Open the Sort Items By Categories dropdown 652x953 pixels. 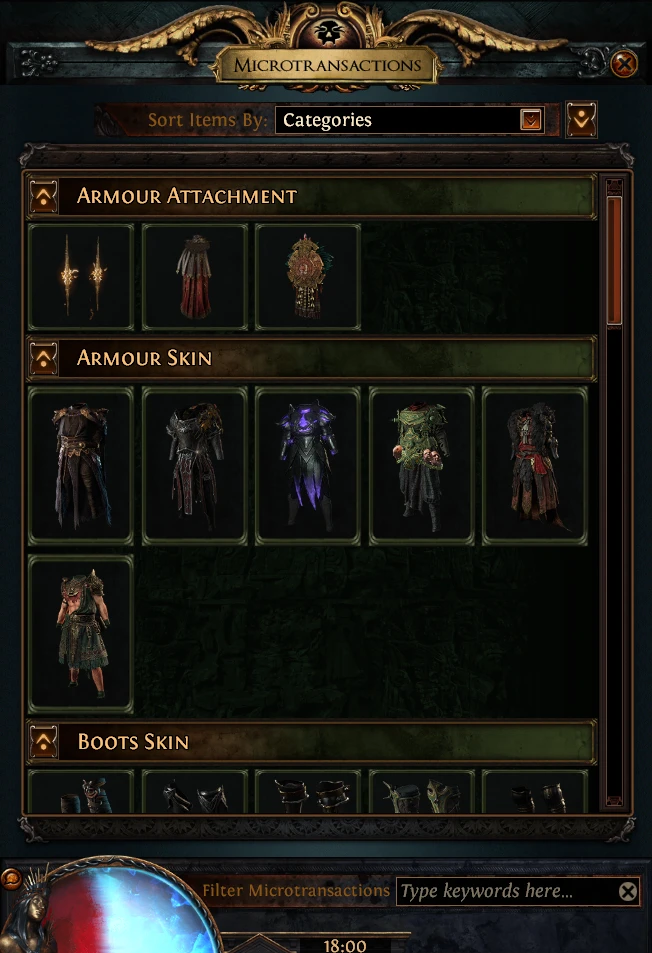tap(410, 120)
